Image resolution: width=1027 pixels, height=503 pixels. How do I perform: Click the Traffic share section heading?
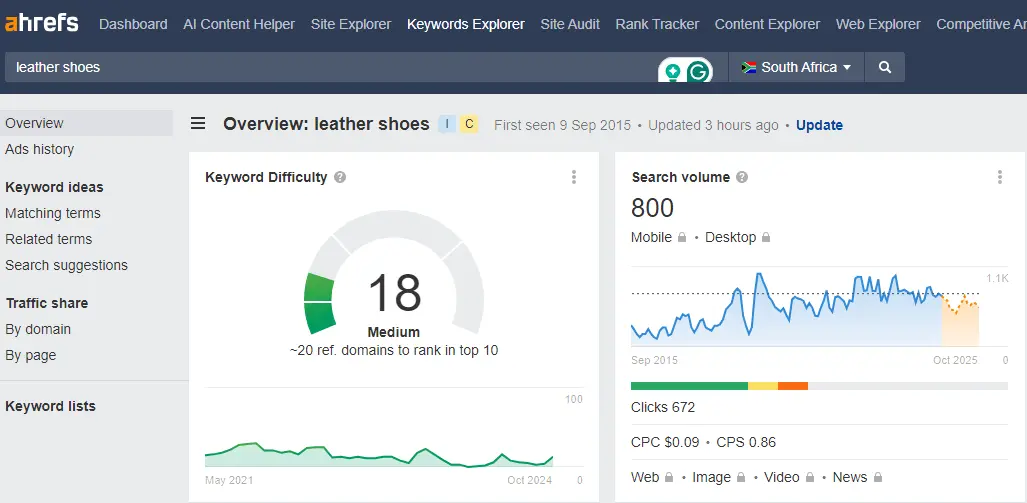(x=47, y=303)
